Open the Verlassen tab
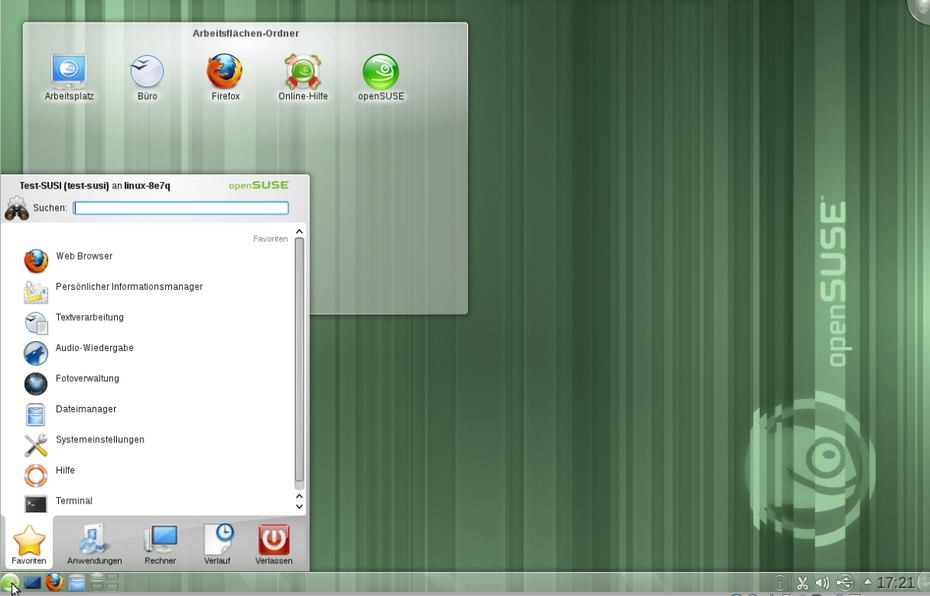The width and height of the screenshot is (930, 596). pos(273,544)
